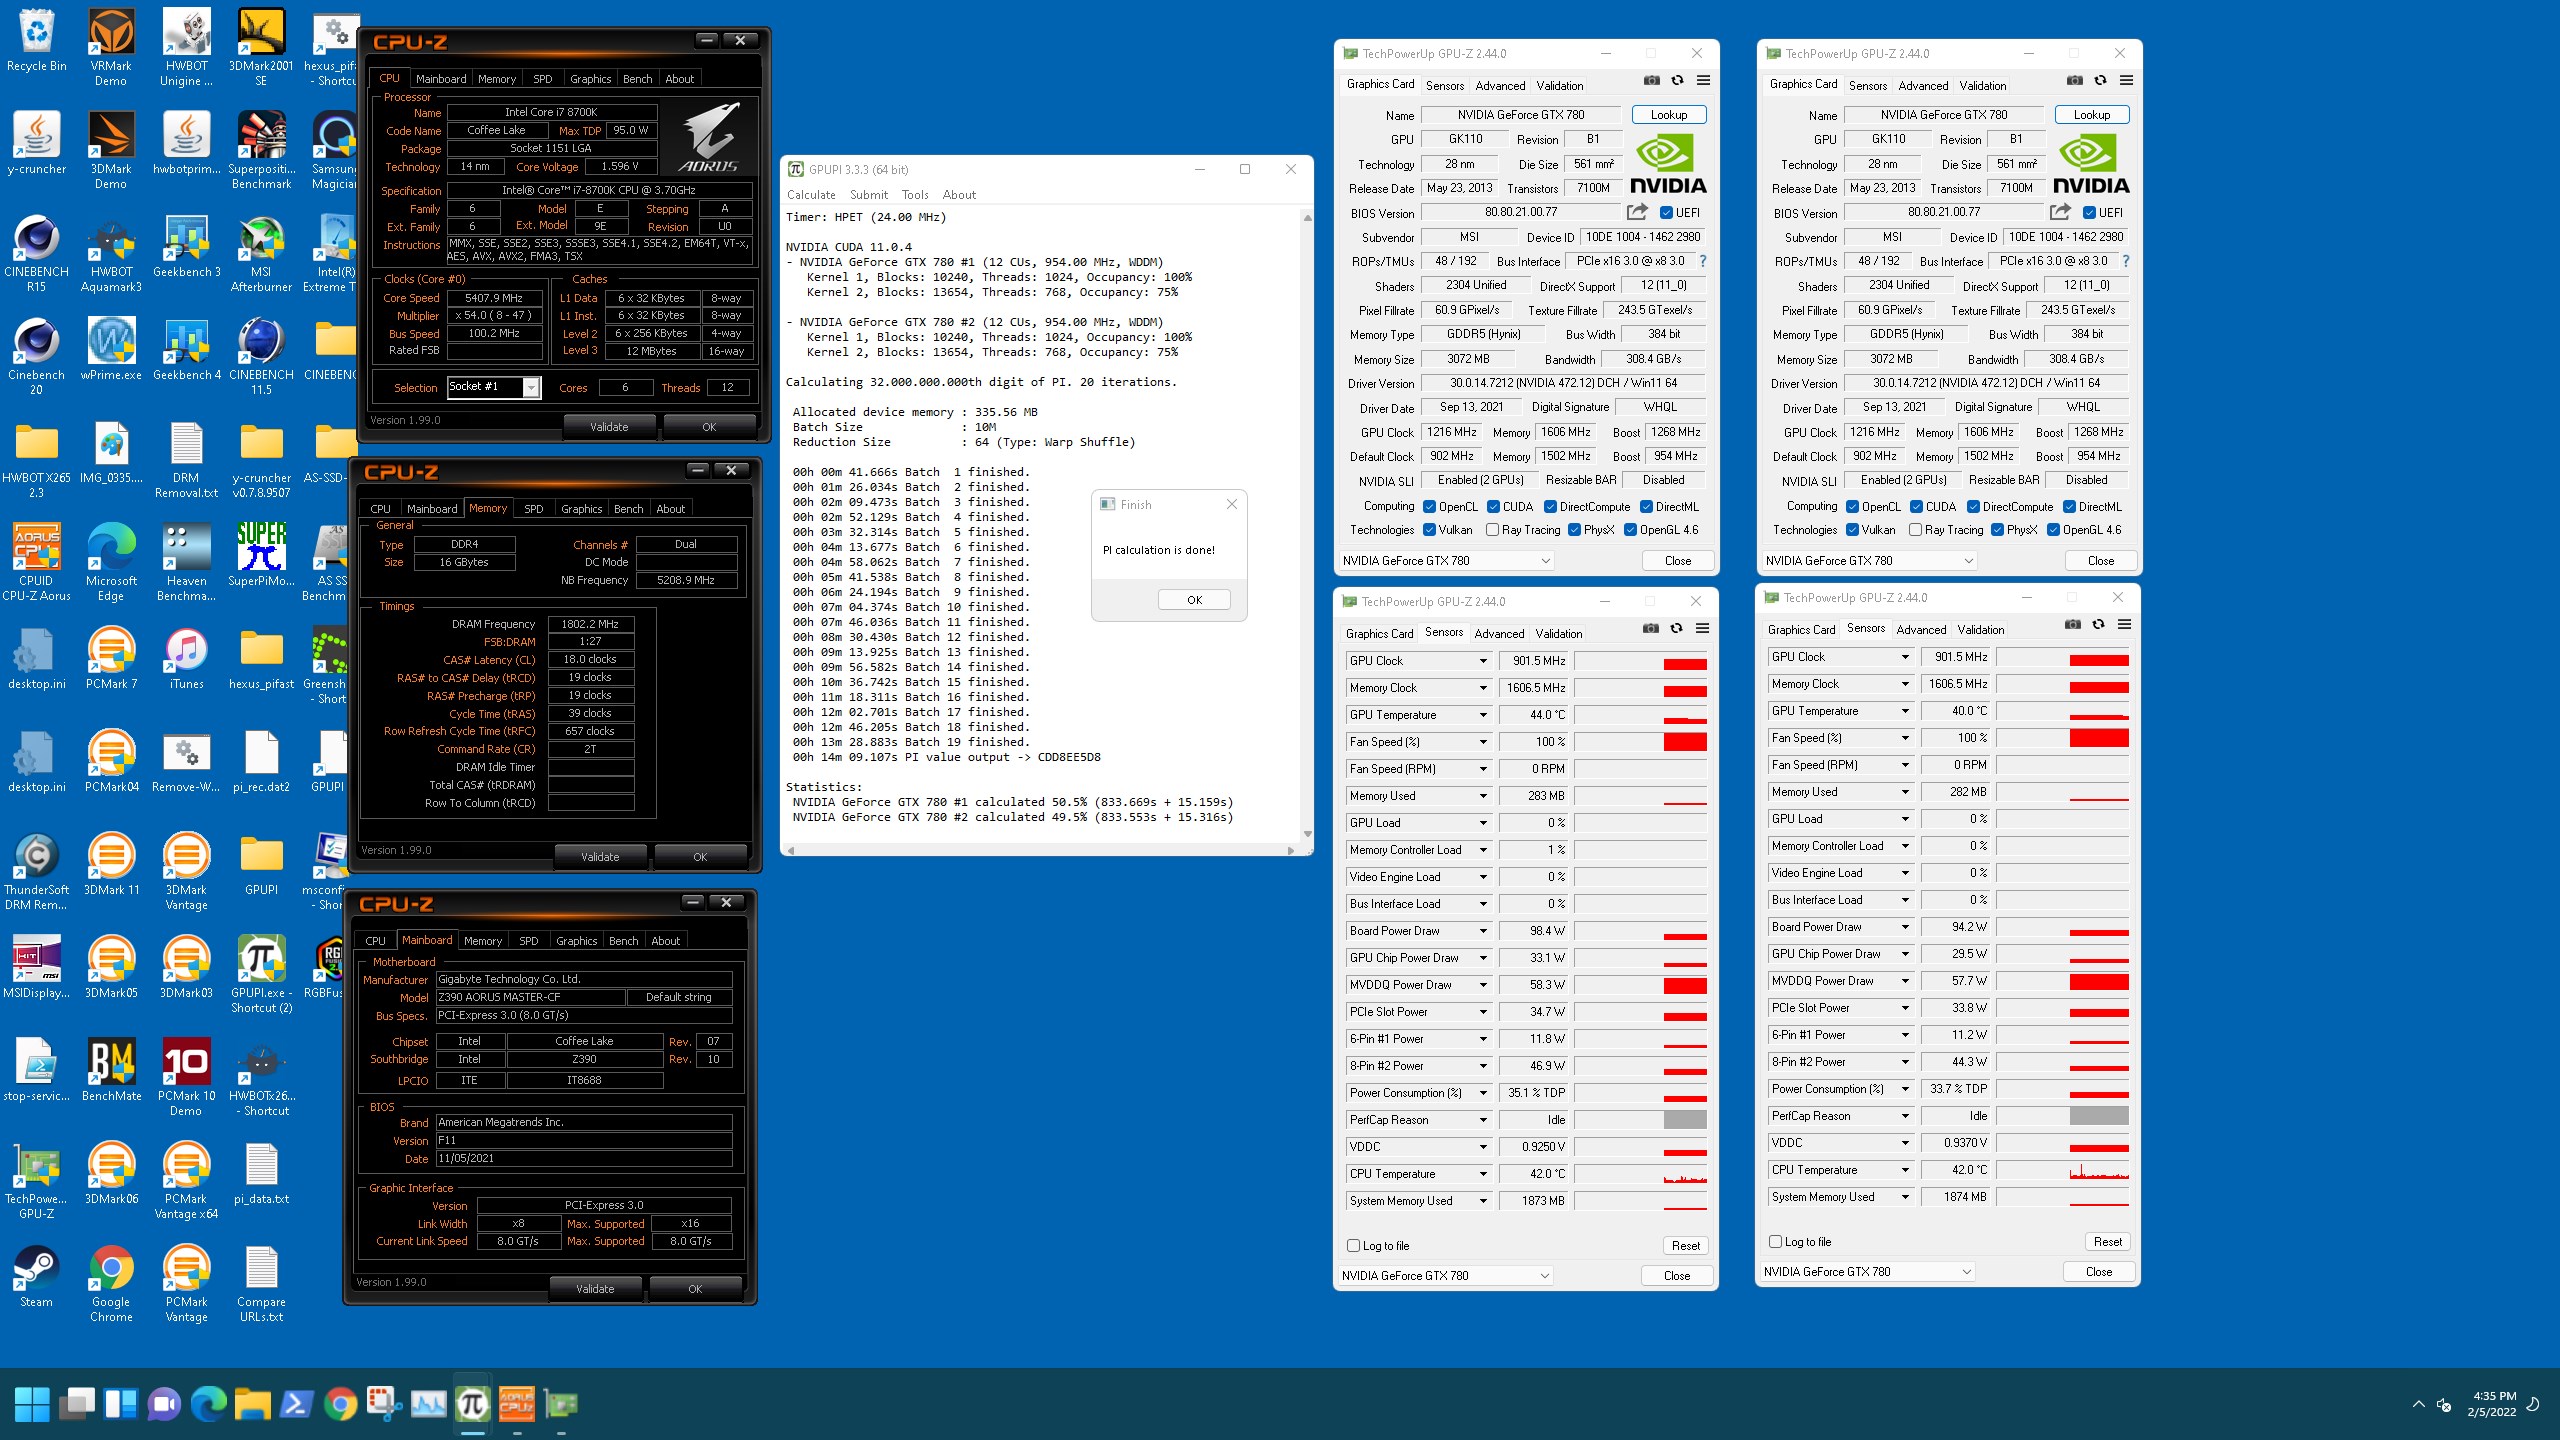Open Submit menu in GPUPI

pyautogui.click(x=869, y=195)
